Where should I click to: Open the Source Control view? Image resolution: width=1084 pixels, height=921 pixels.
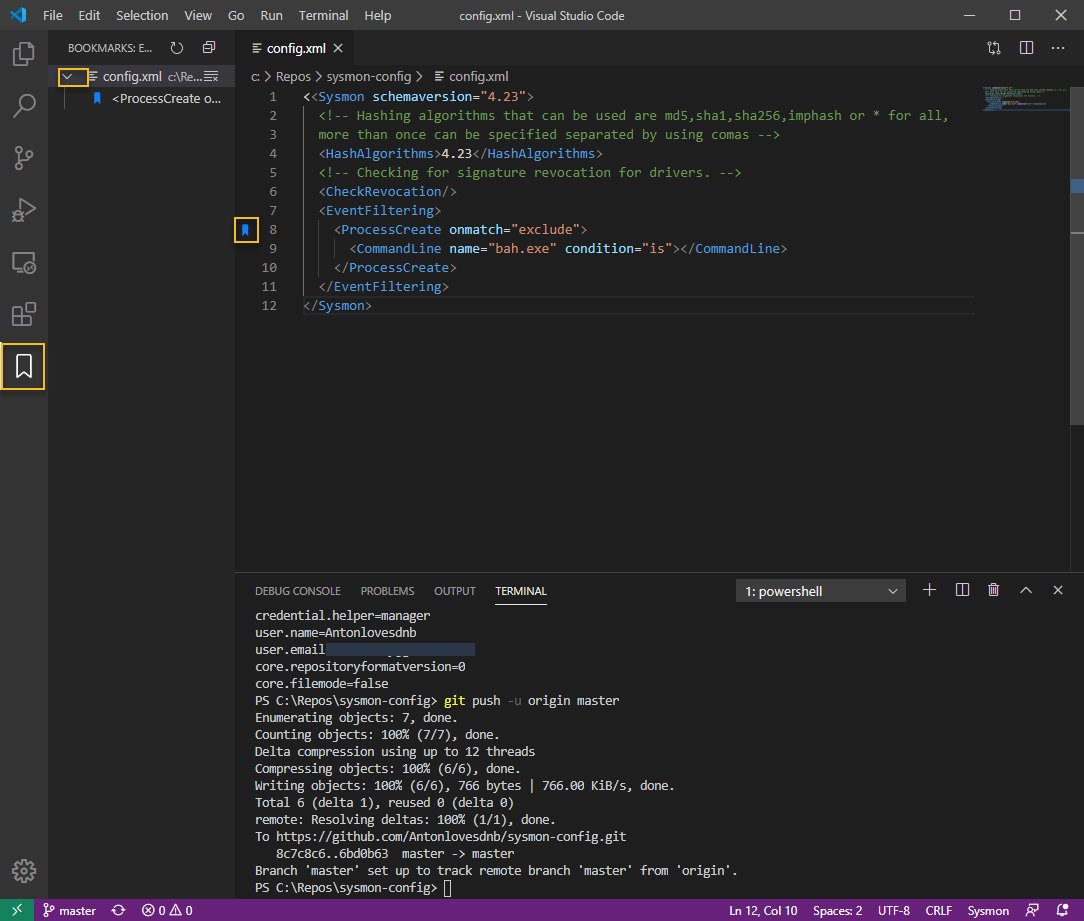[23, 157]
